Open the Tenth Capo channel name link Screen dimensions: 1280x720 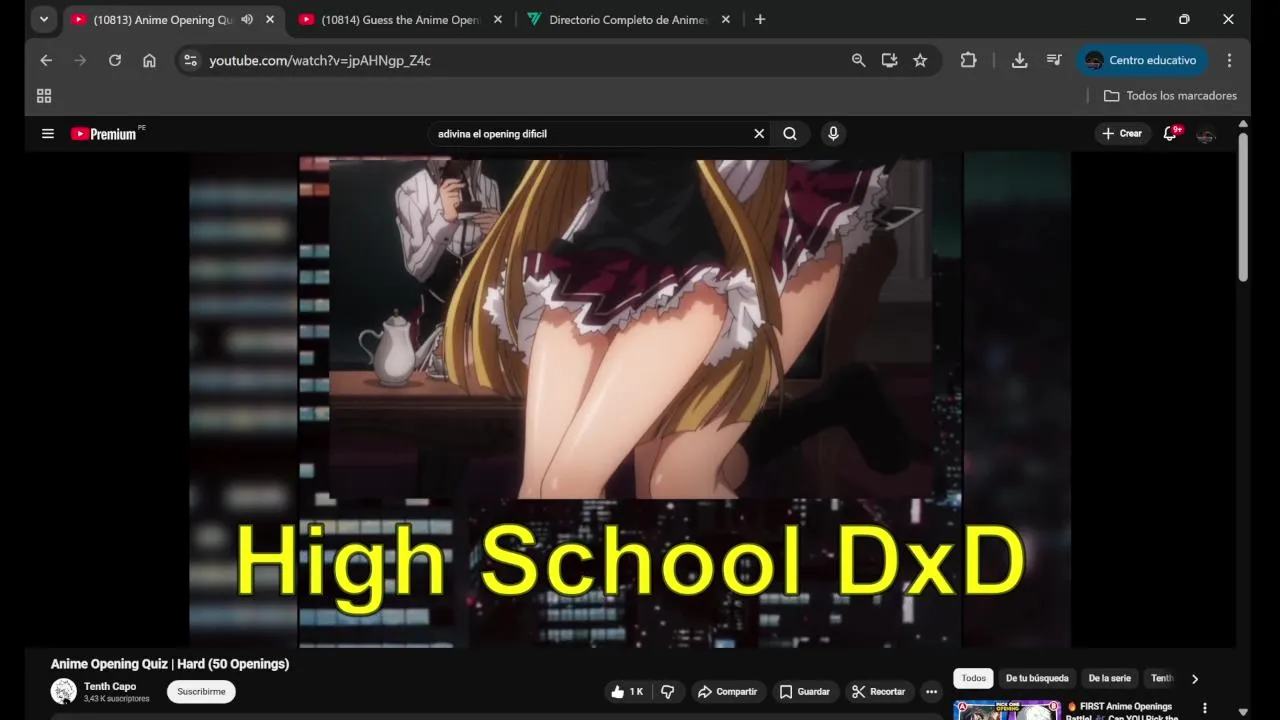coord(110,686)
